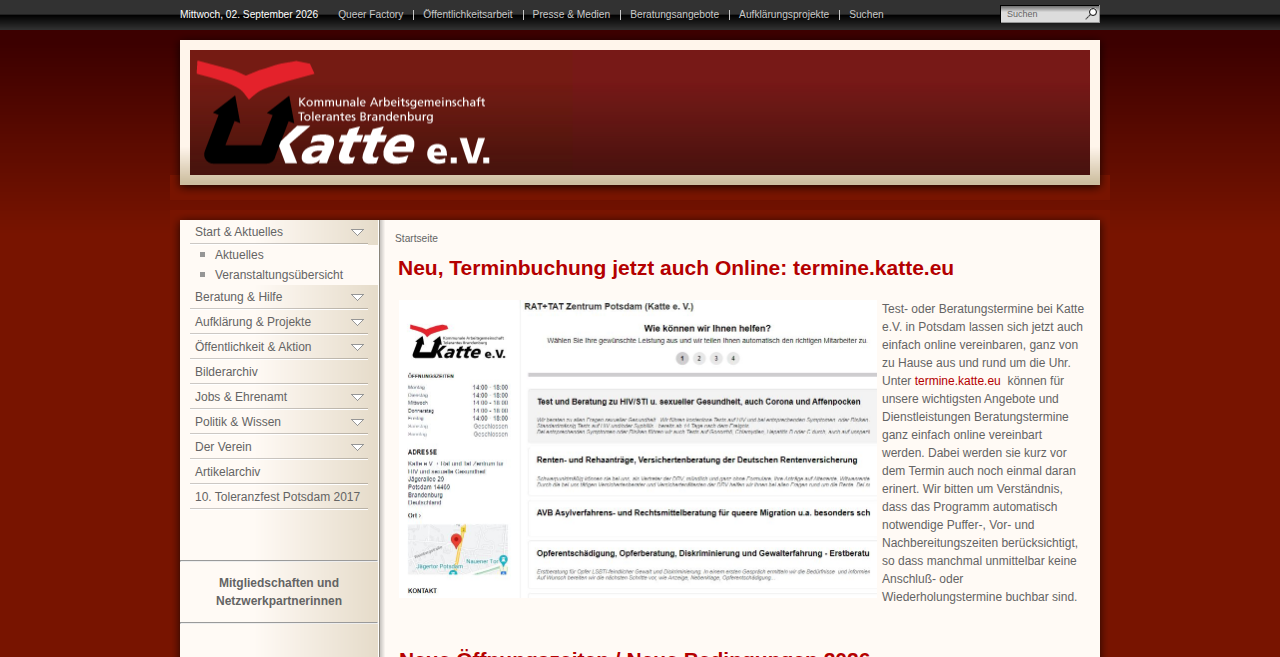Expand the Aufklärung & Projekte arrow

point(358,322)
